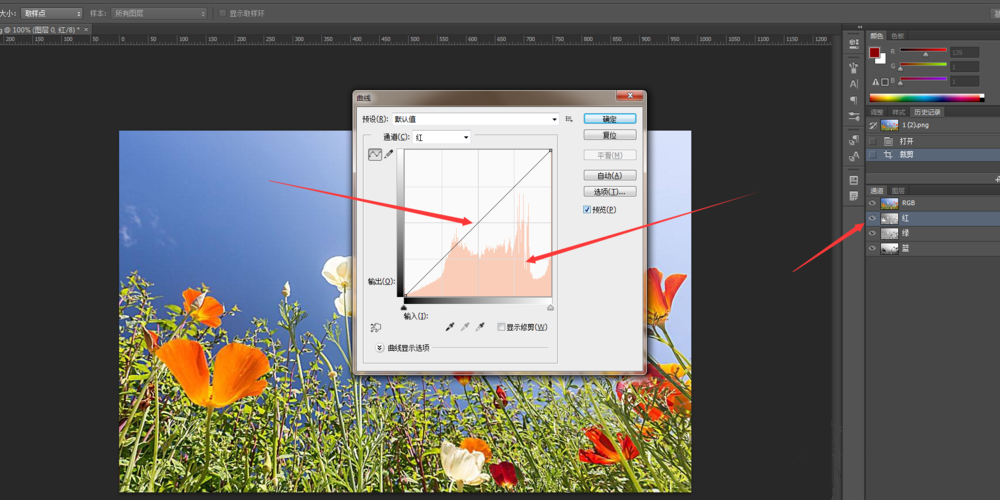1000x500 pixels.
Task: Select the pencil draw-curve tool
Action: pos(389,155)
